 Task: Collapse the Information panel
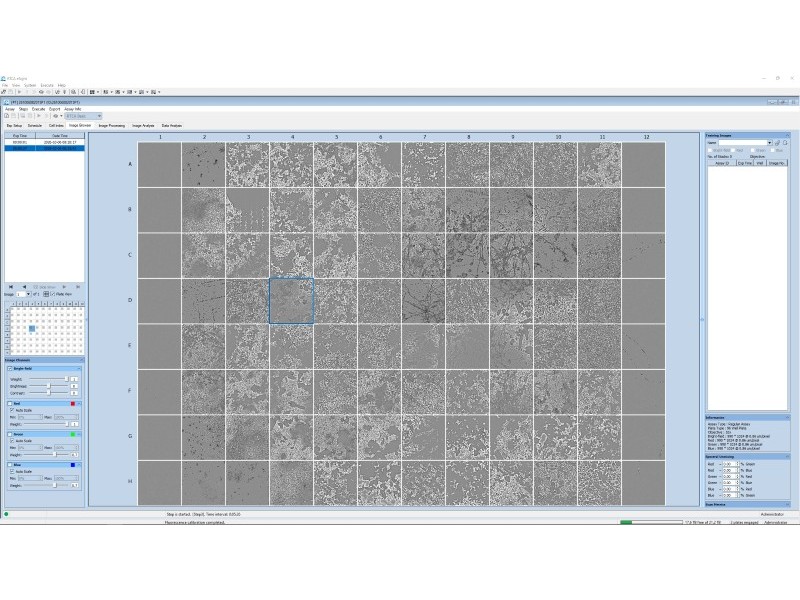coord(787,417)
